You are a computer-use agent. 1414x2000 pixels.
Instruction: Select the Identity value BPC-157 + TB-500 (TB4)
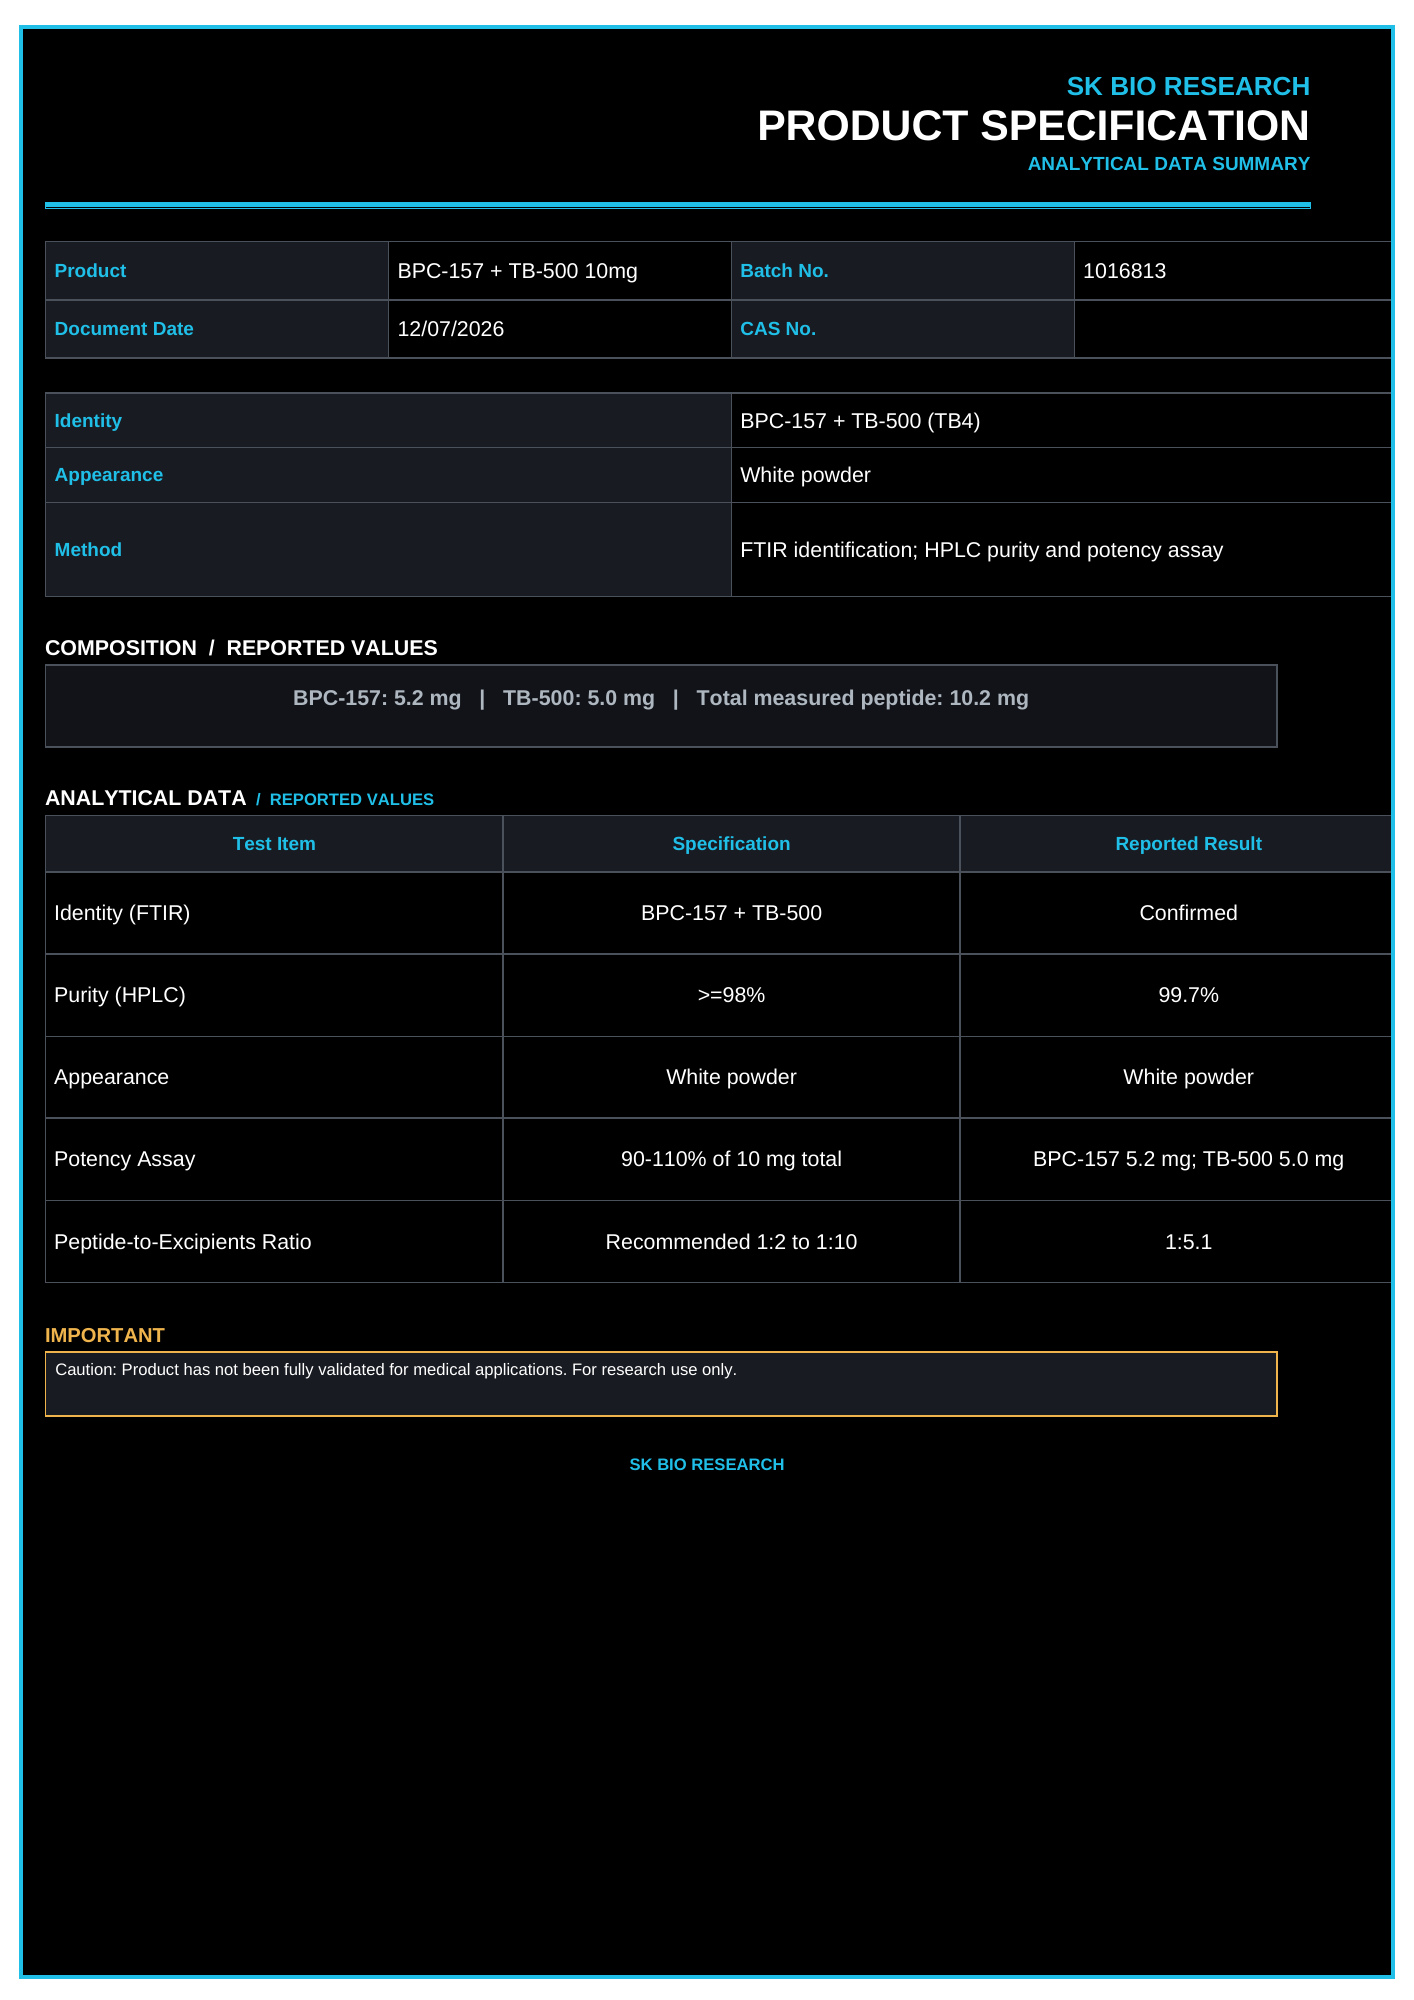pyautogui.click(x=860, y=421)
